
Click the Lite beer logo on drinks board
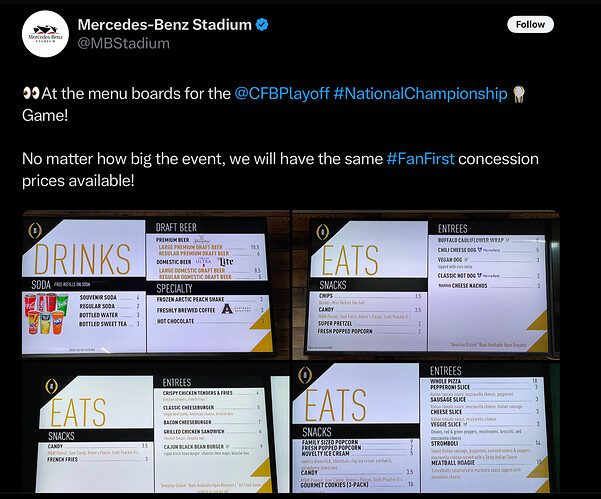(228, 261)
